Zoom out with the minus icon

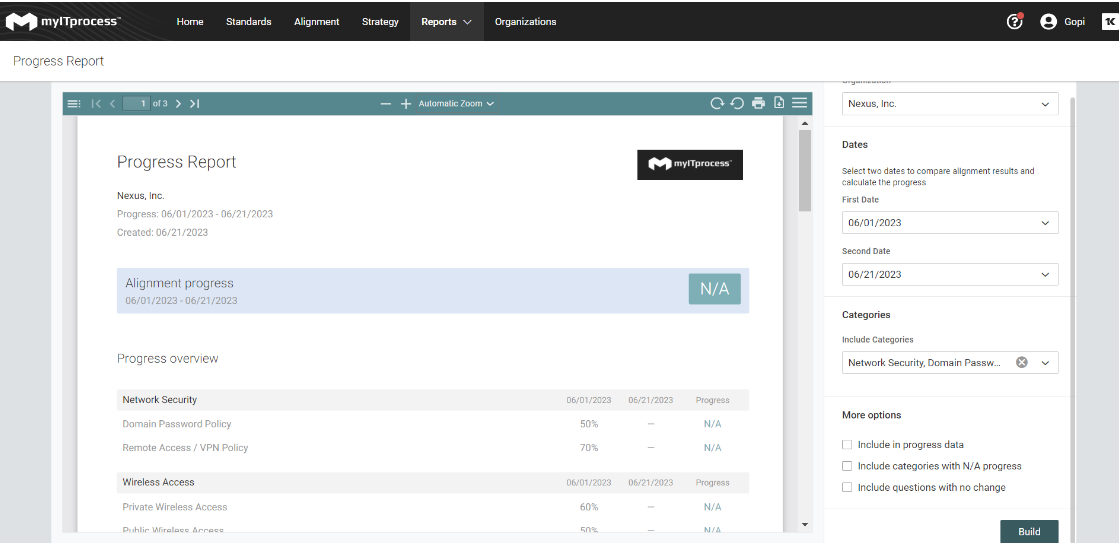pos(386,104)
